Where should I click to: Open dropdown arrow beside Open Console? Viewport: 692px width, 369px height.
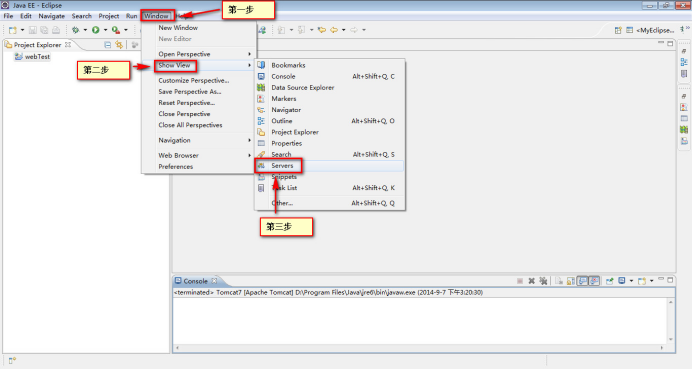[x=651, y=281]
